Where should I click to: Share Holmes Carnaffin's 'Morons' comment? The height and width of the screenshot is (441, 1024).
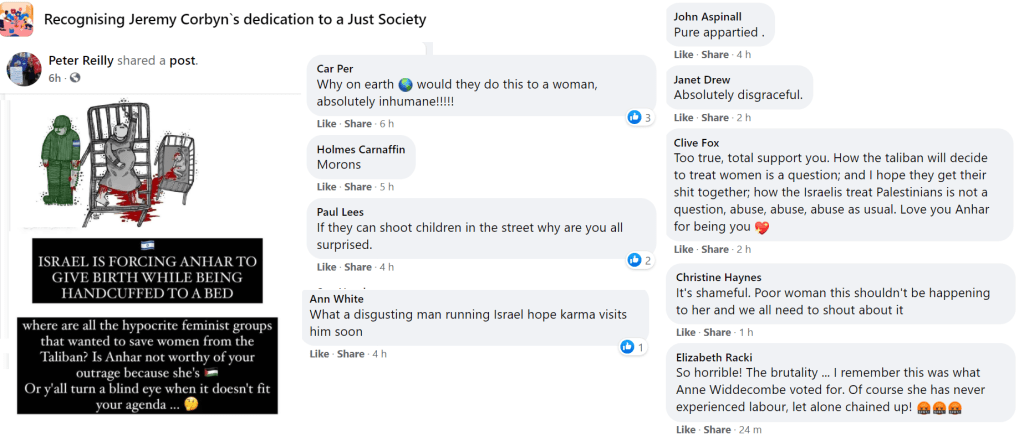coord(358,187)
